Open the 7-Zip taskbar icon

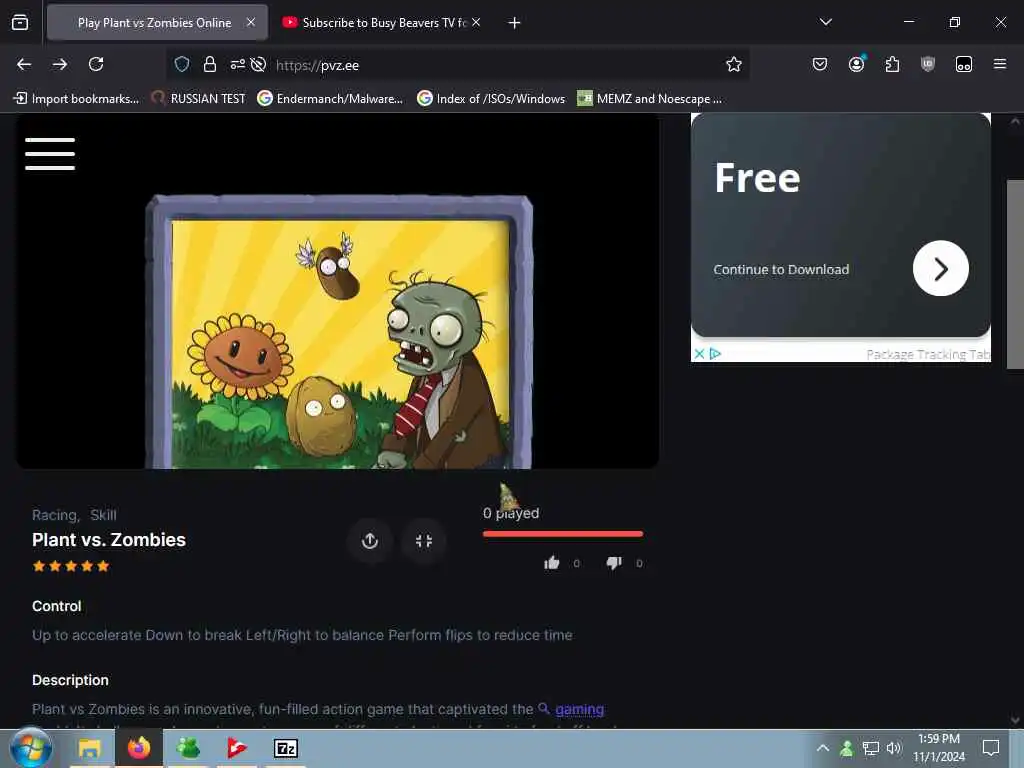point(286,748)
